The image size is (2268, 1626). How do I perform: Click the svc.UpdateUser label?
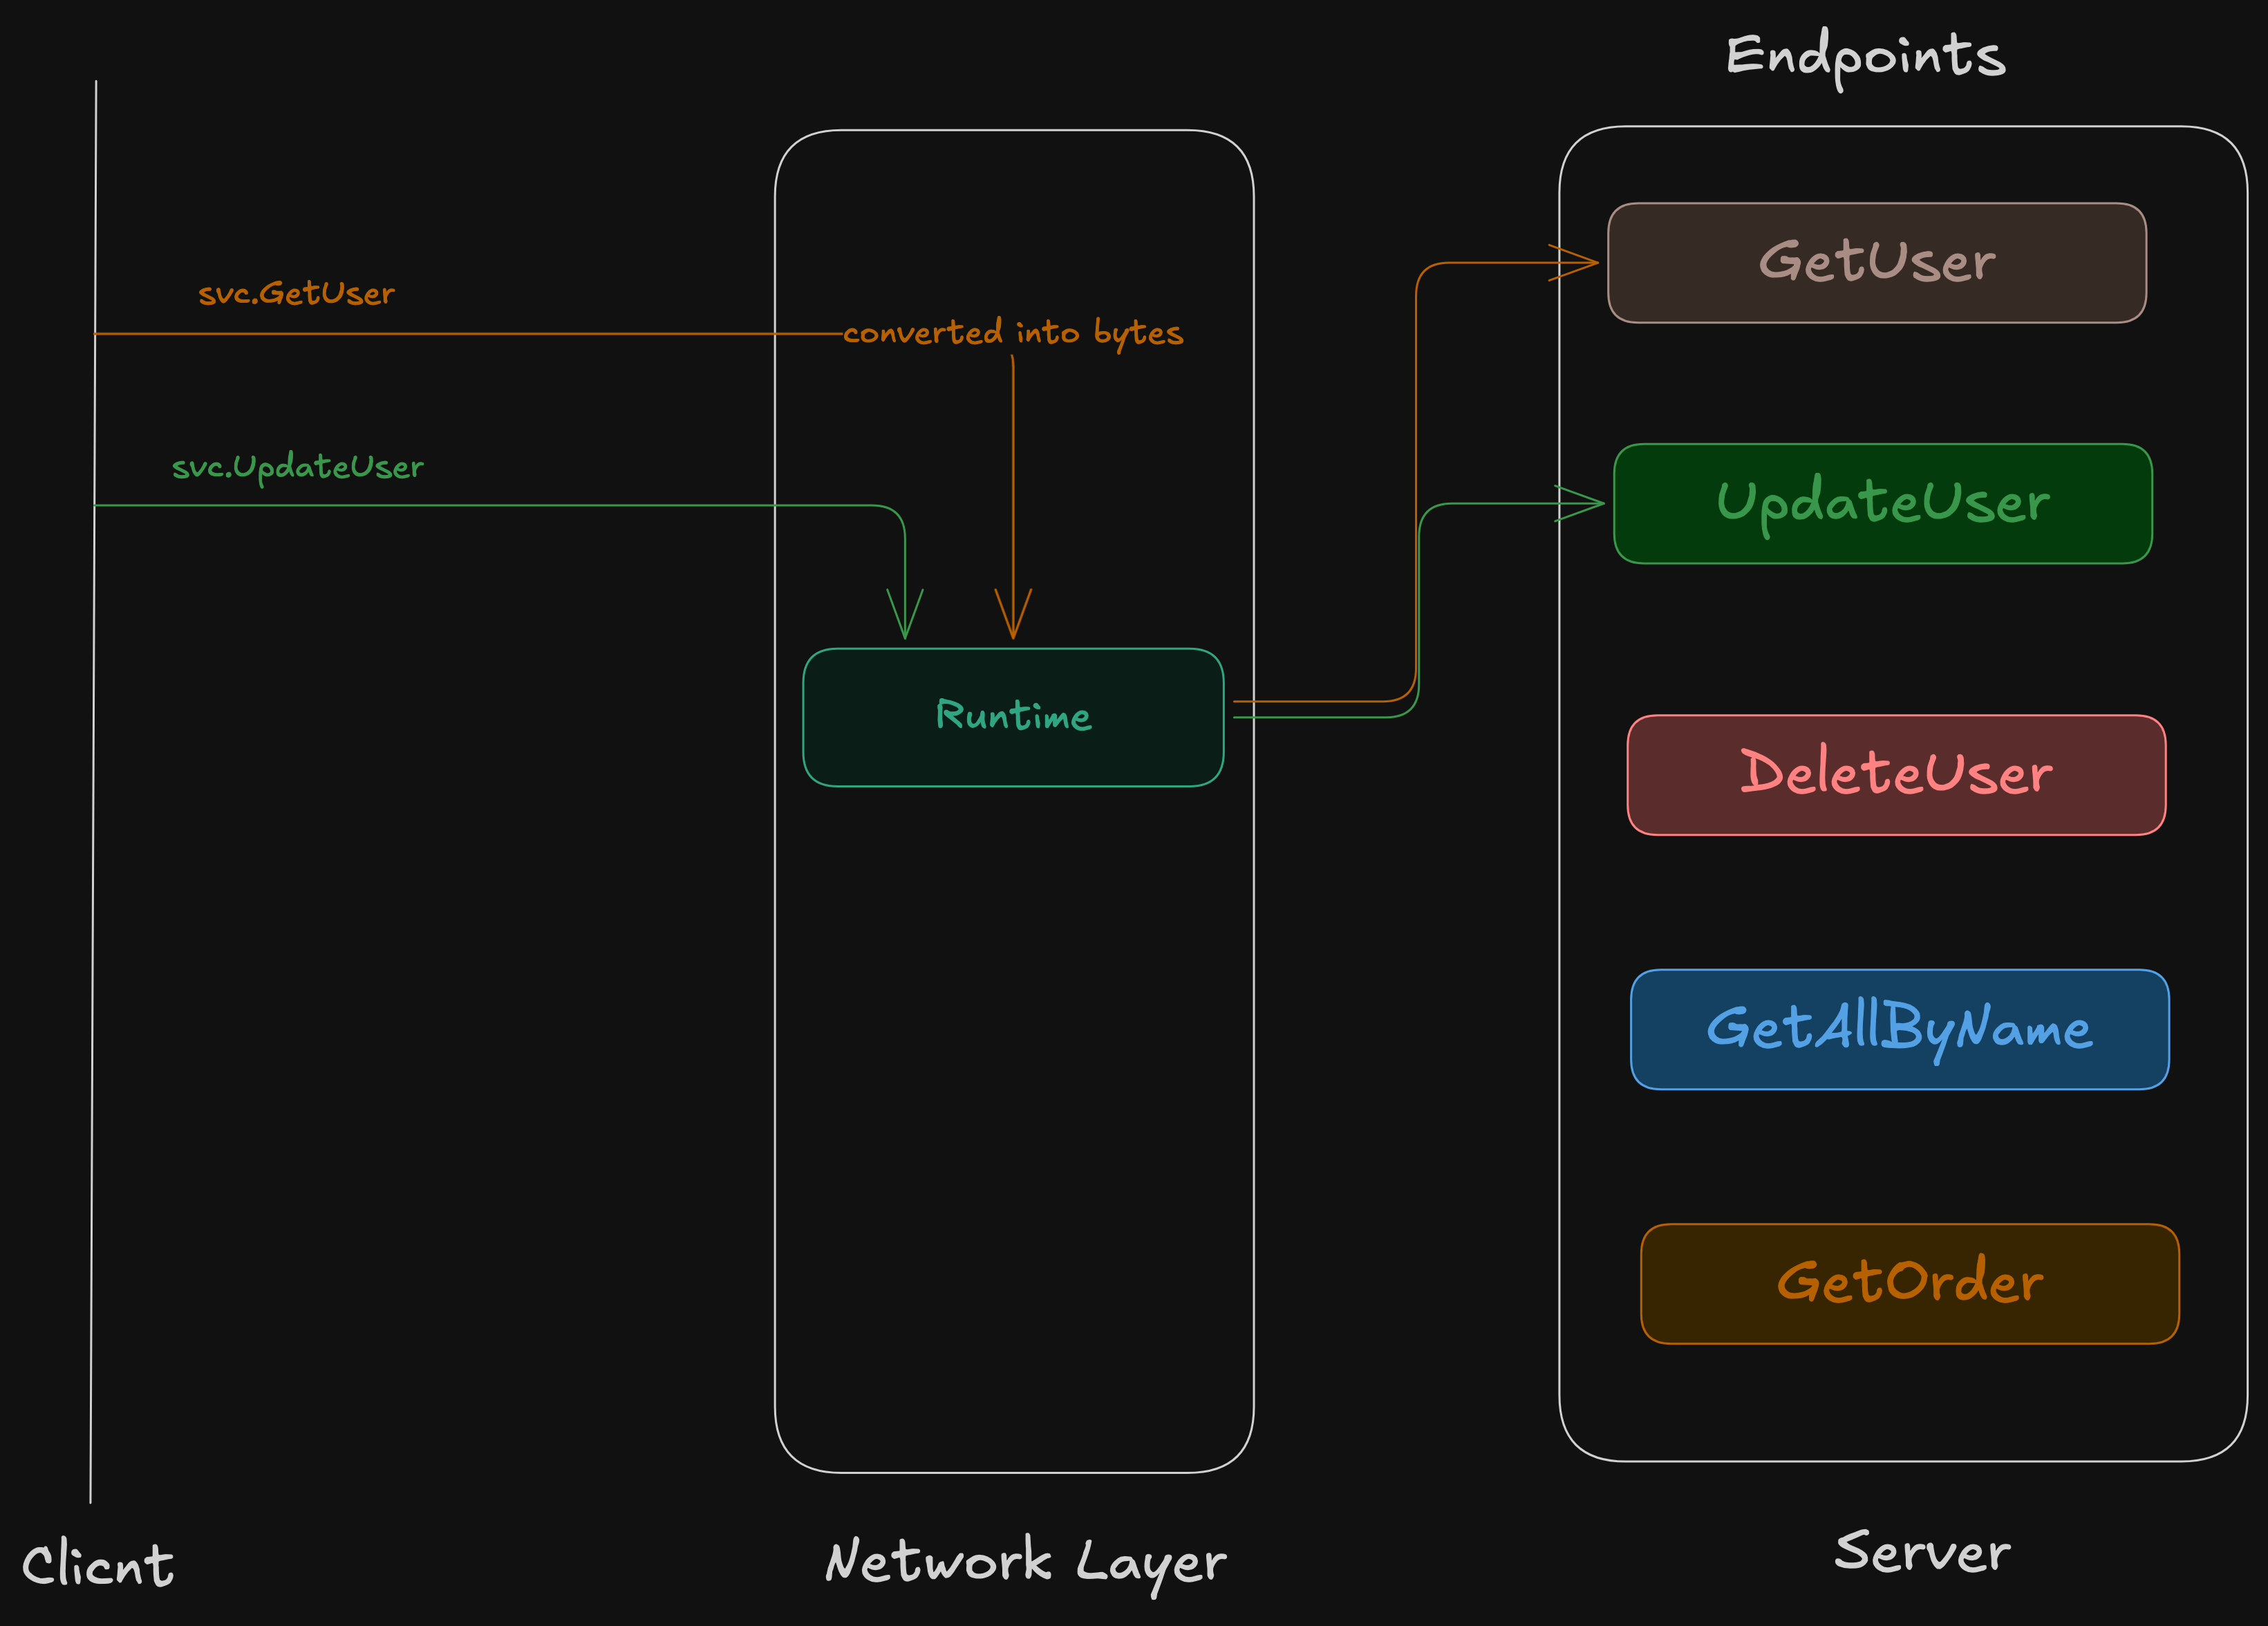coord(297,467)
